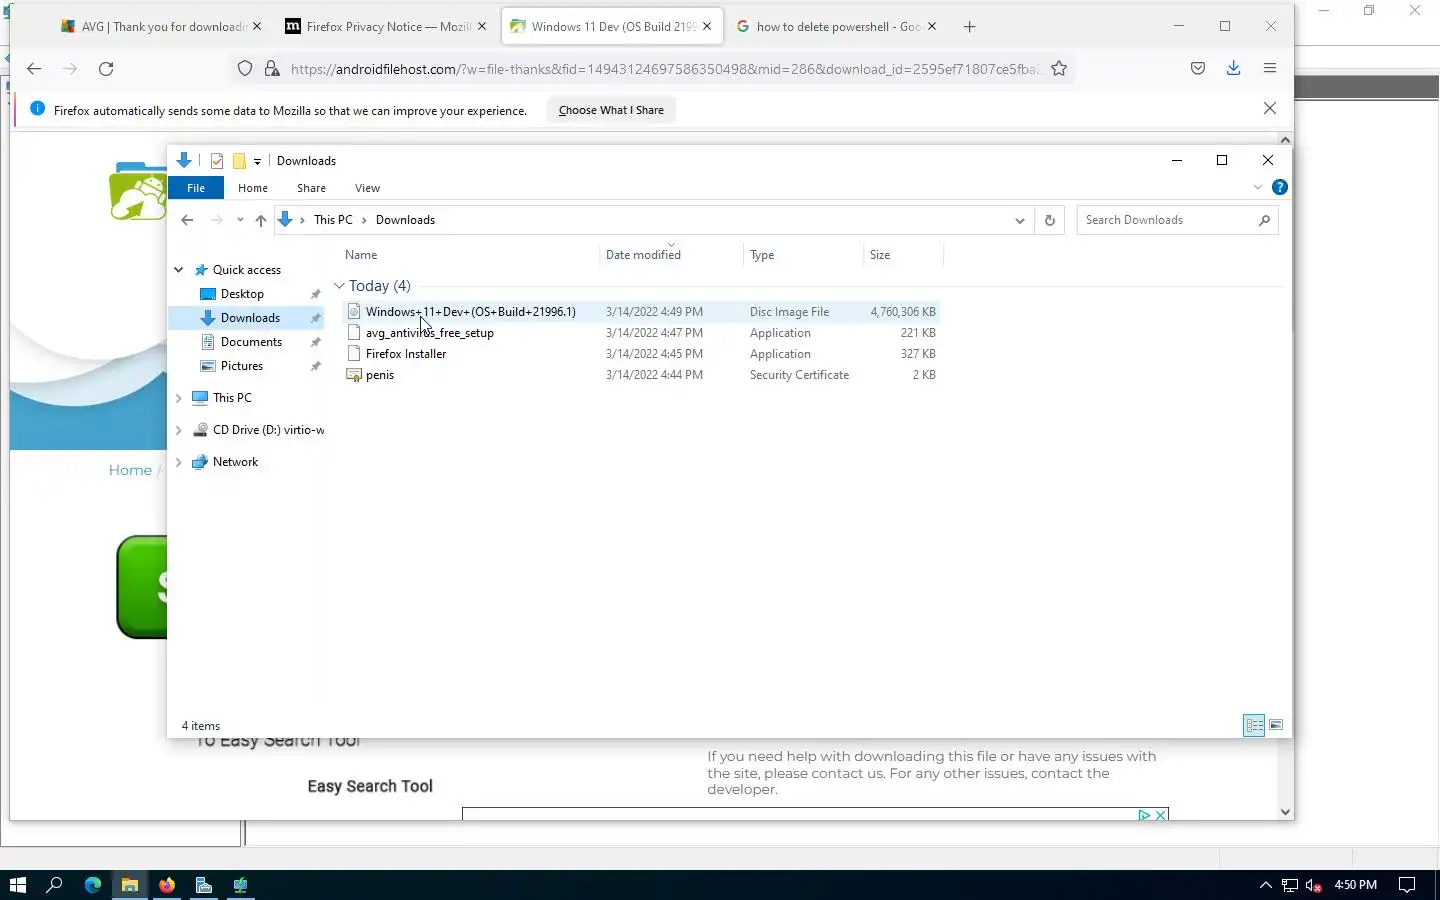Select the avg_antivirus_free_setup file

(640, 333)
